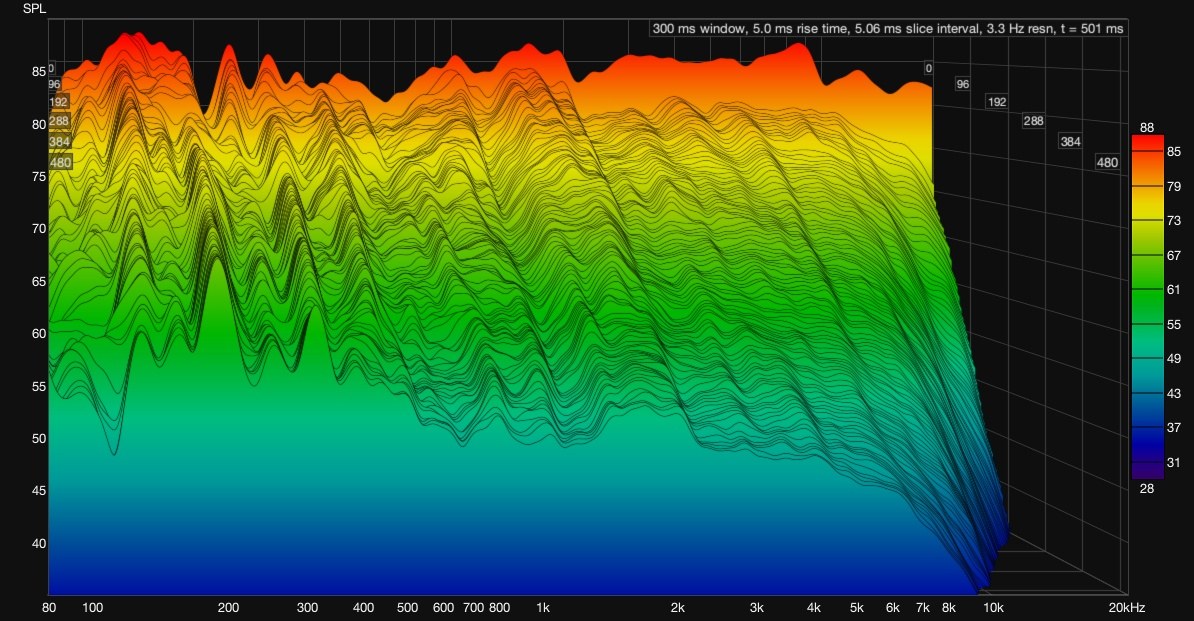Screen dimensions: 1194x621
Task: Click the frequency axis label '80'
Action: coord(49,607)
